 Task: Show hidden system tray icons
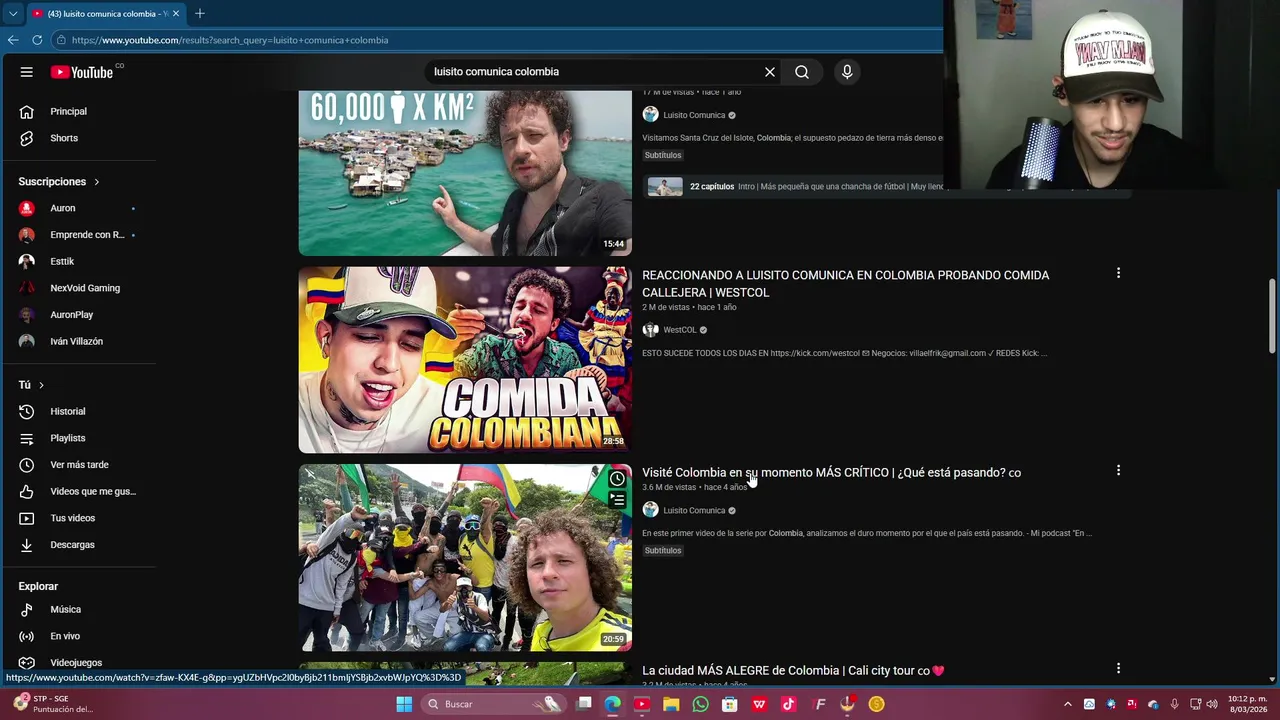pyautogui.click(x=1068, y=704)
